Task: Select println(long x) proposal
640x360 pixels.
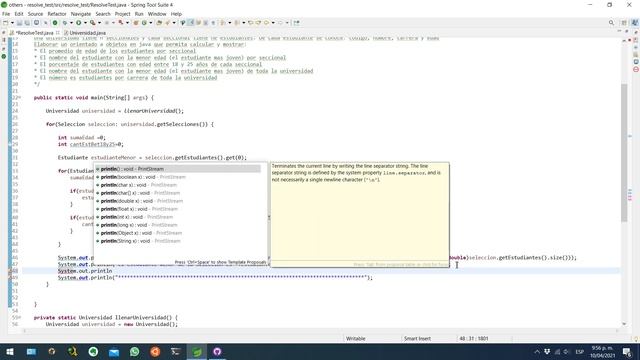Action: [178, 225]
